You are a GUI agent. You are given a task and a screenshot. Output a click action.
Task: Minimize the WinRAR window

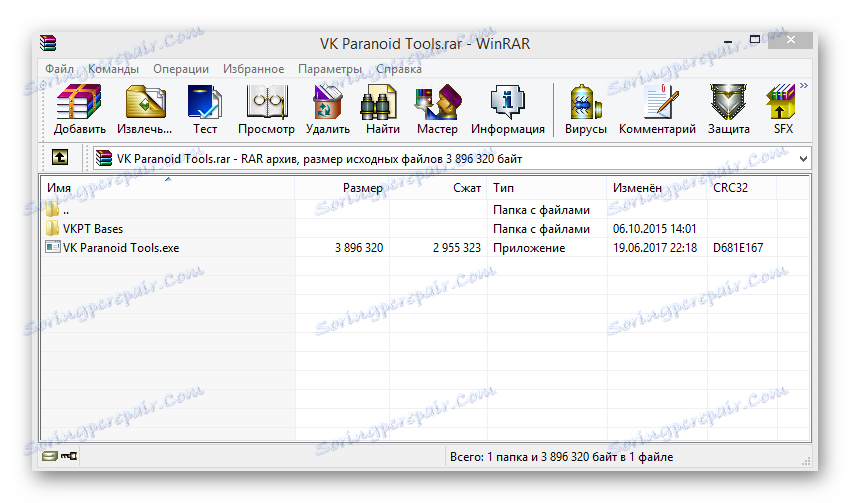pos(727,41)
